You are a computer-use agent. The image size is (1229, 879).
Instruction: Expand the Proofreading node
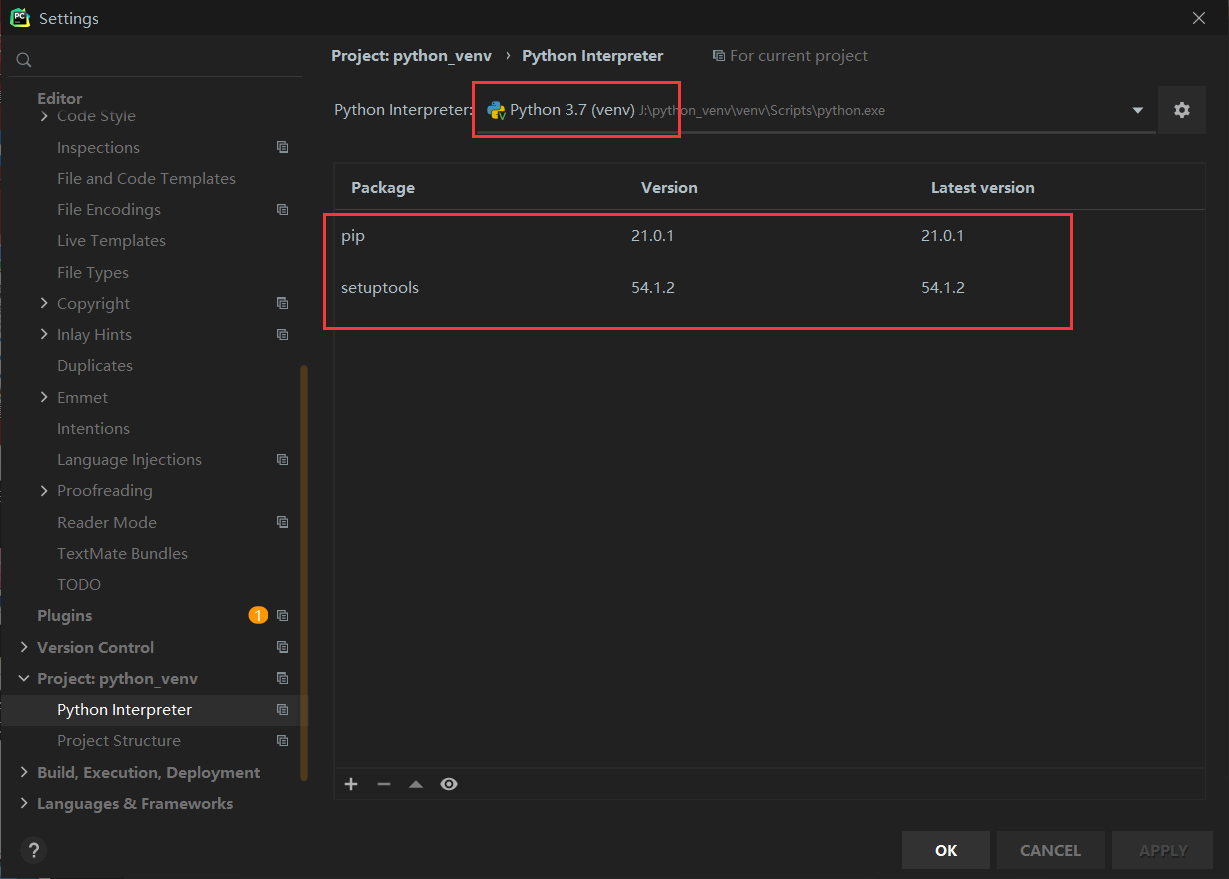[x=44, y=490]
